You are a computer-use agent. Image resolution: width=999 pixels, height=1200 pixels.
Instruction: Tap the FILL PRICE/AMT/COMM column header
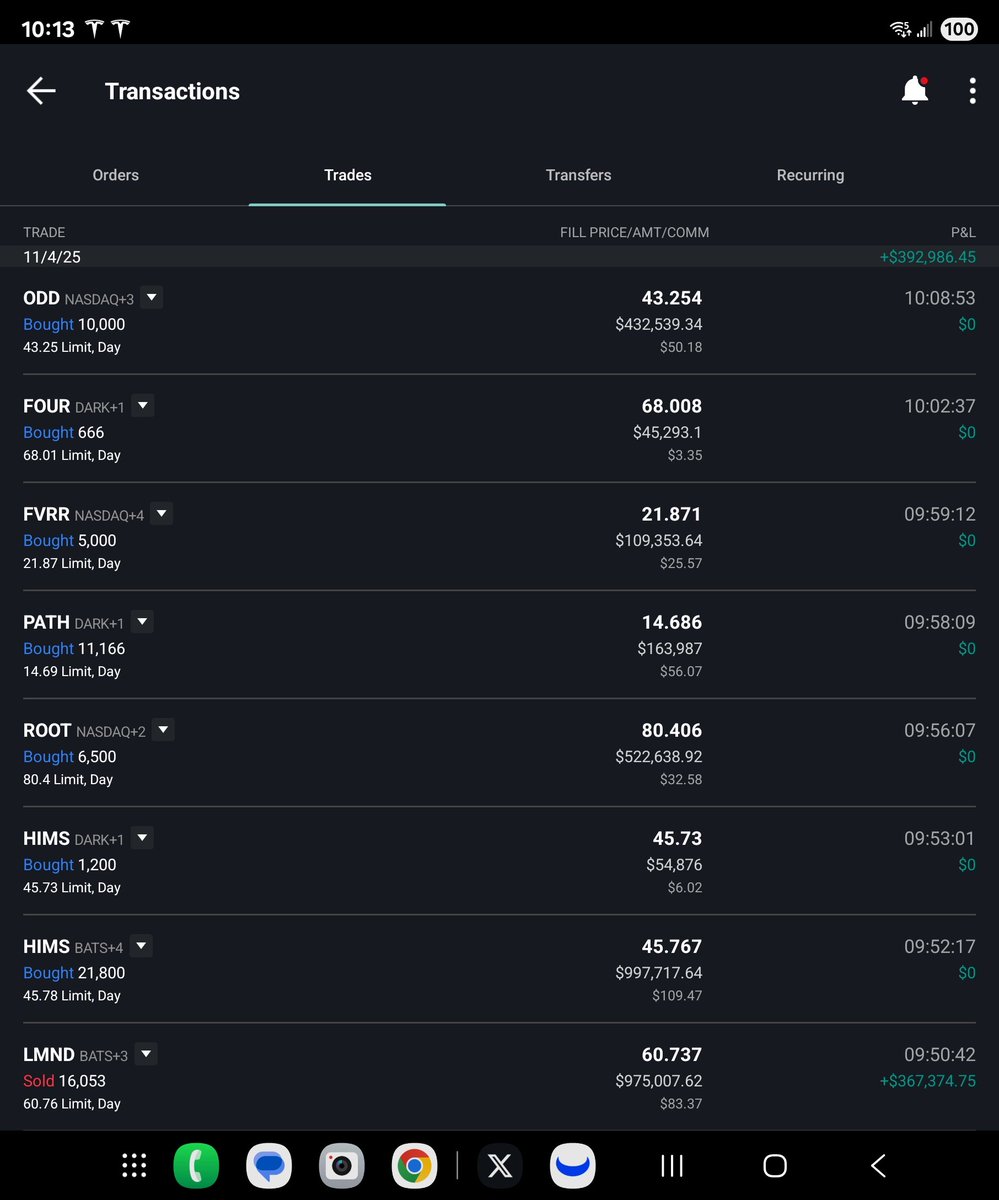tap(634, 232)
